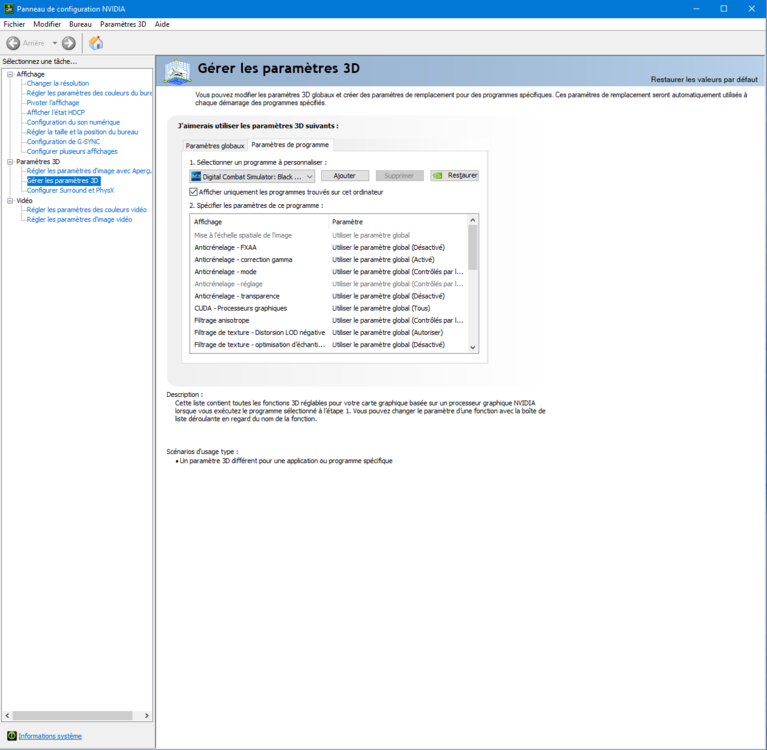
Task: Open 'Configuration de G-SYNC' task
Action: click(63, 142)
